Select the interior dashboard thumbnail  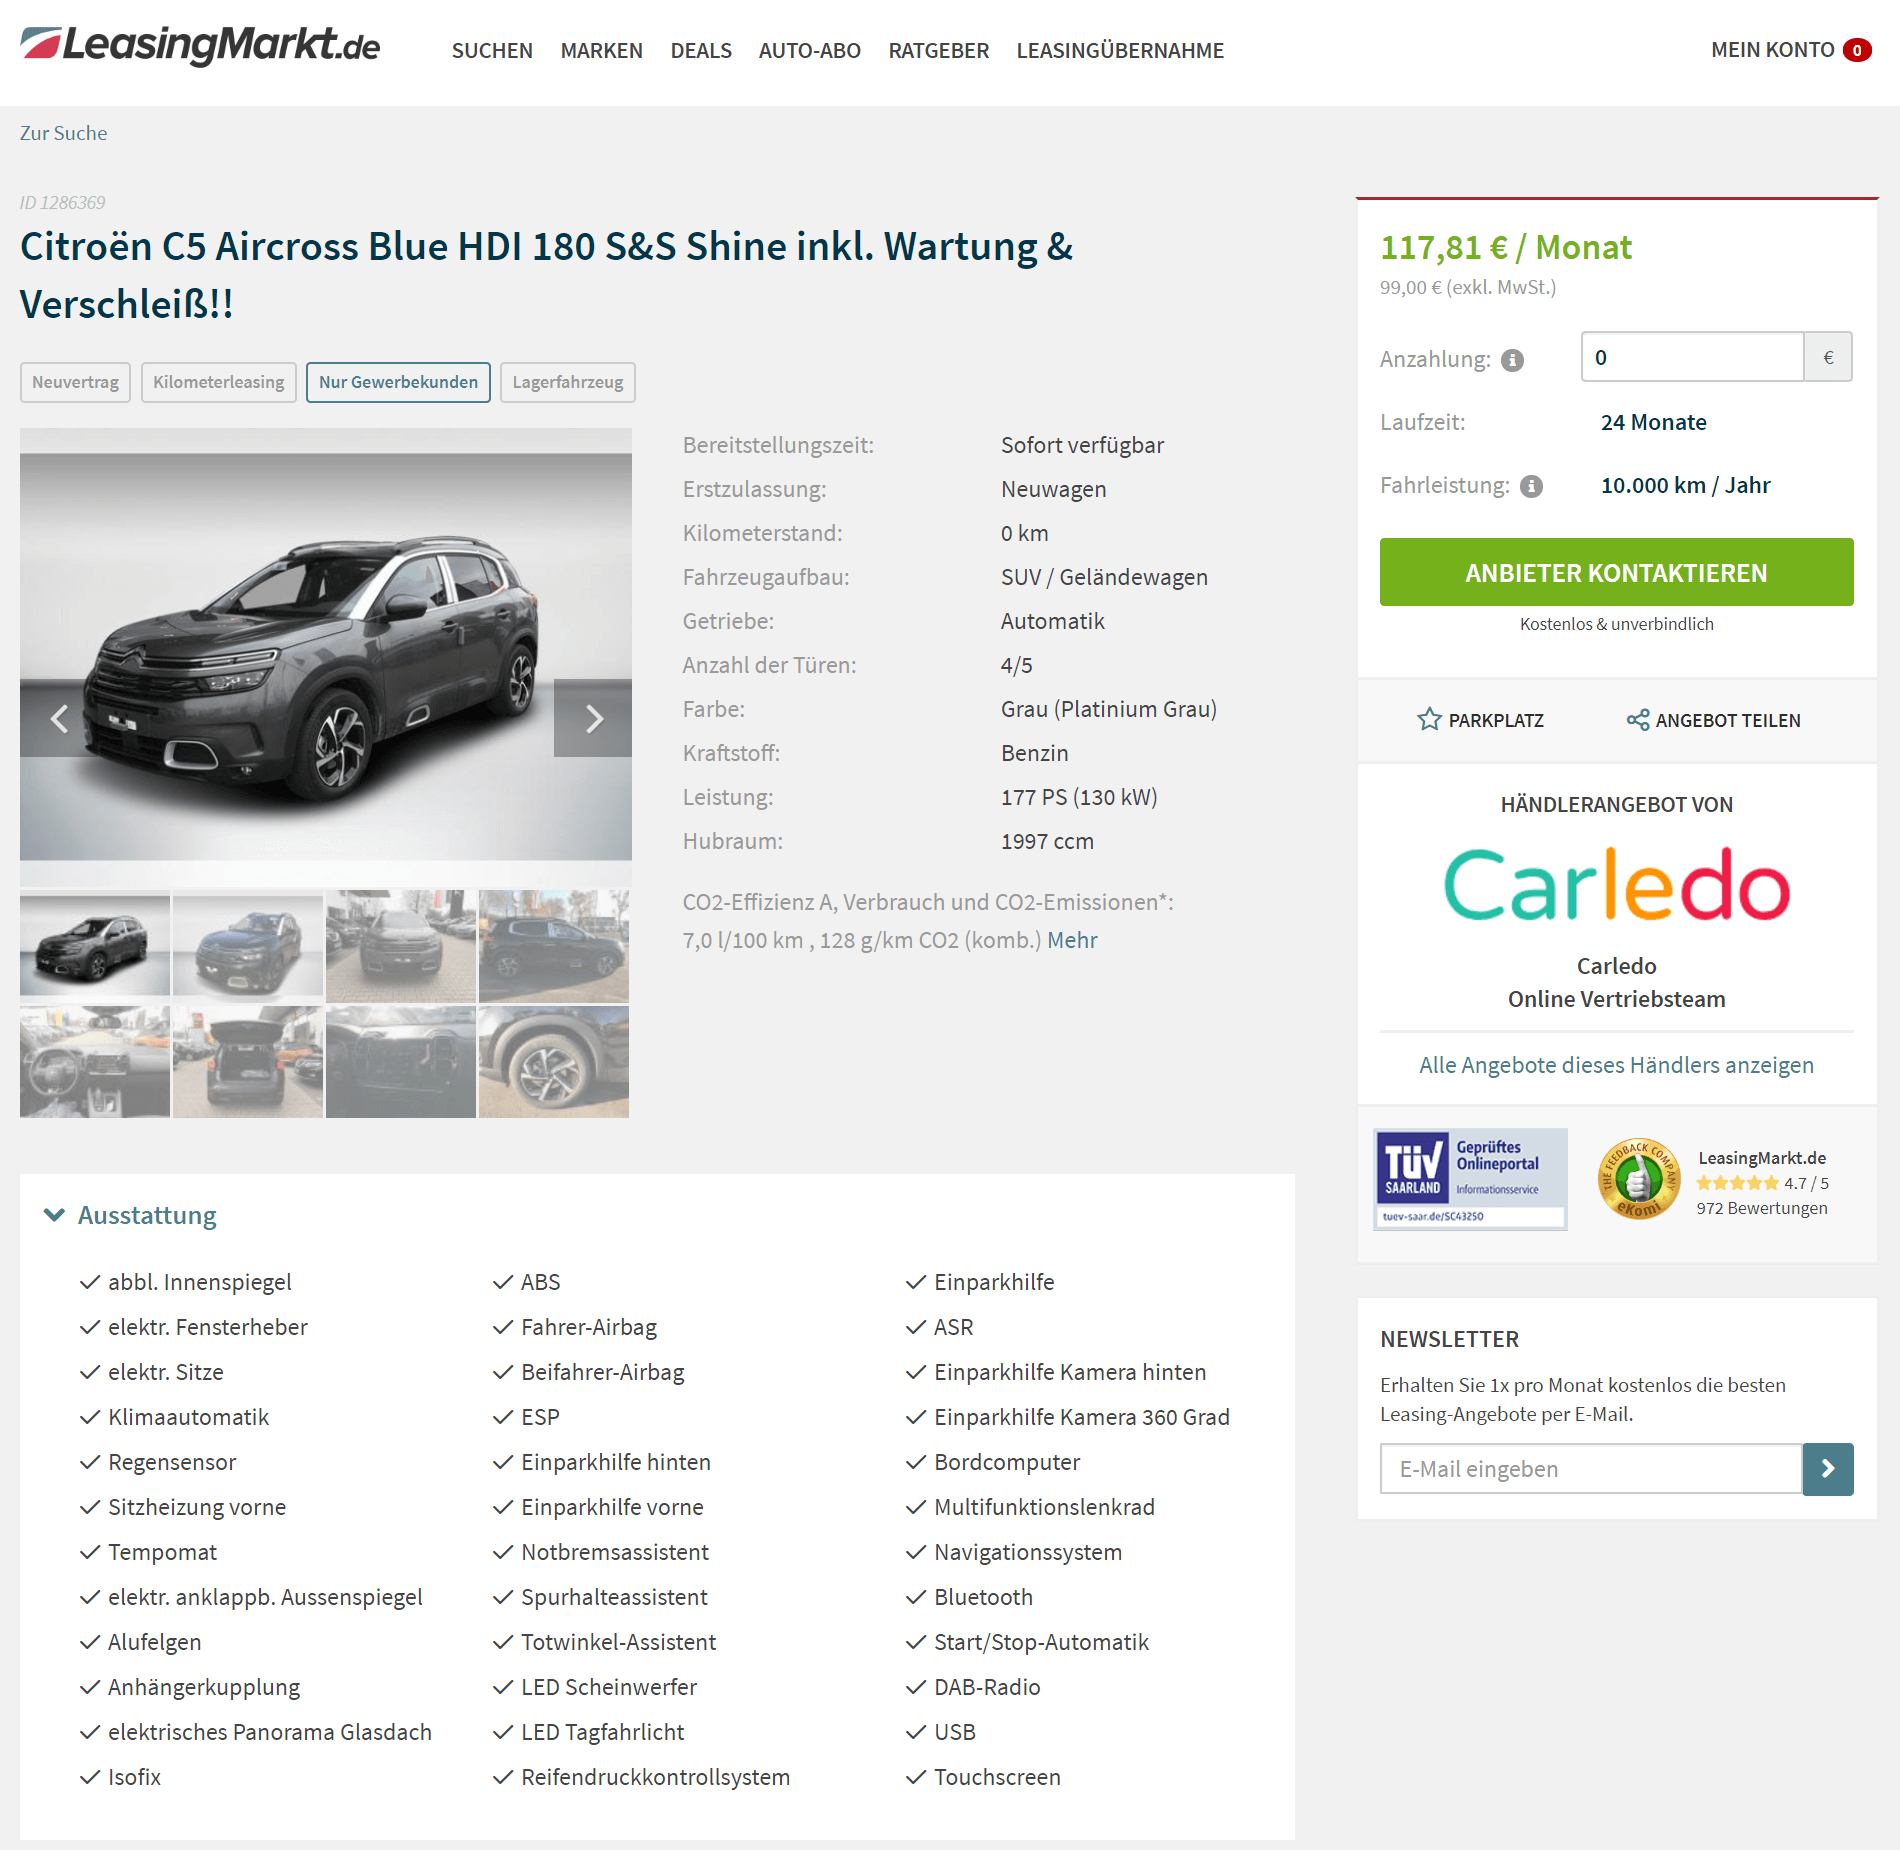(95, 1062)
